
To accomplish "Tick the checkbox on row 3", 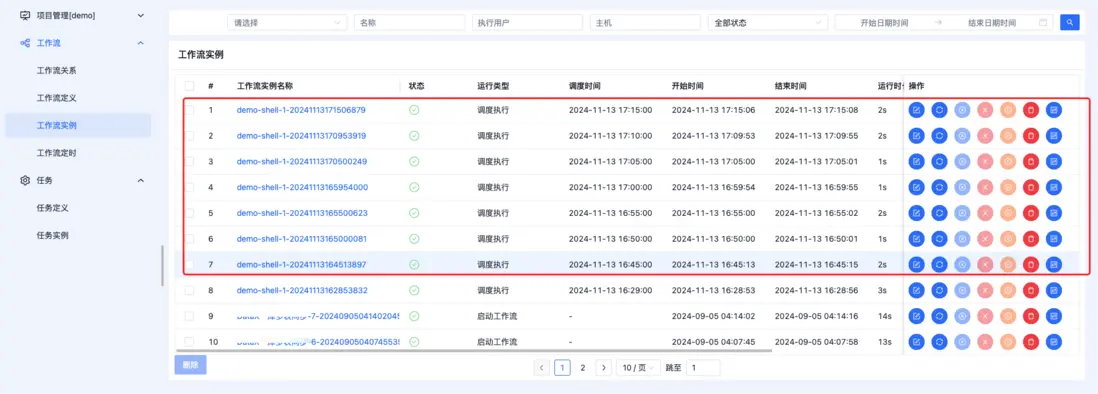I will click(189, 162).
